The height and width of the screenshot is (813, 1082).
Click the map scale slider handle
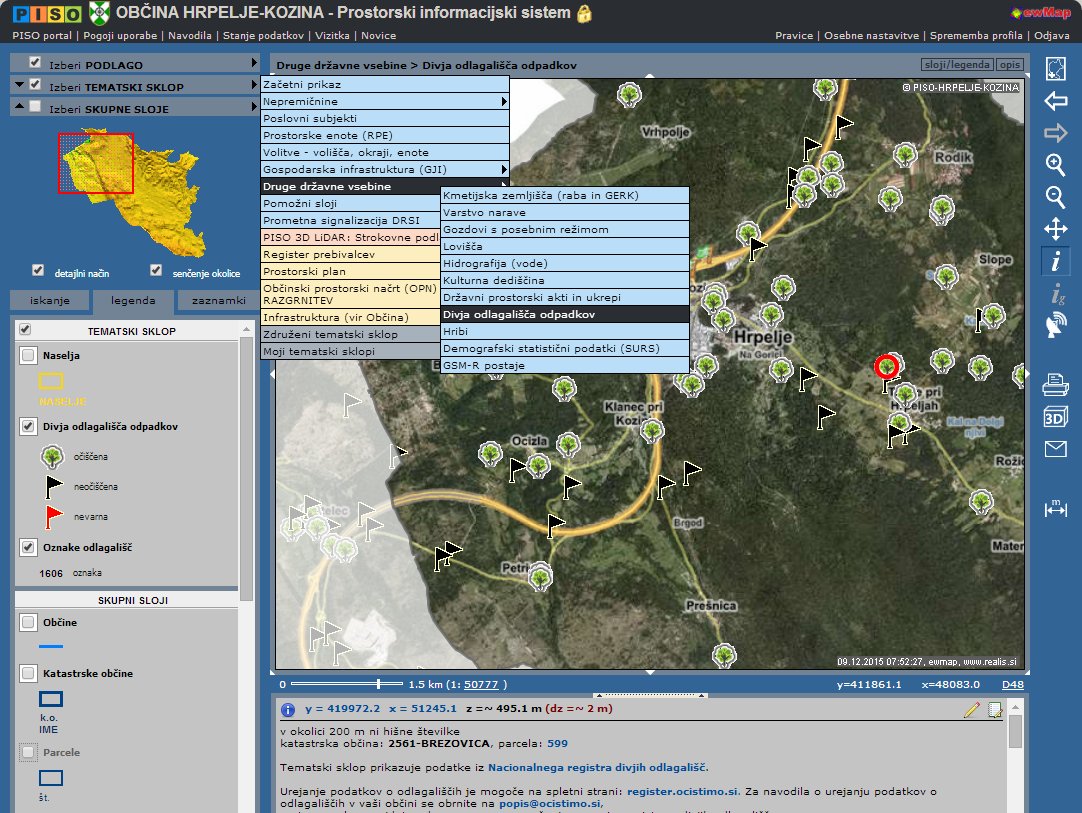(x=378, y=684)
